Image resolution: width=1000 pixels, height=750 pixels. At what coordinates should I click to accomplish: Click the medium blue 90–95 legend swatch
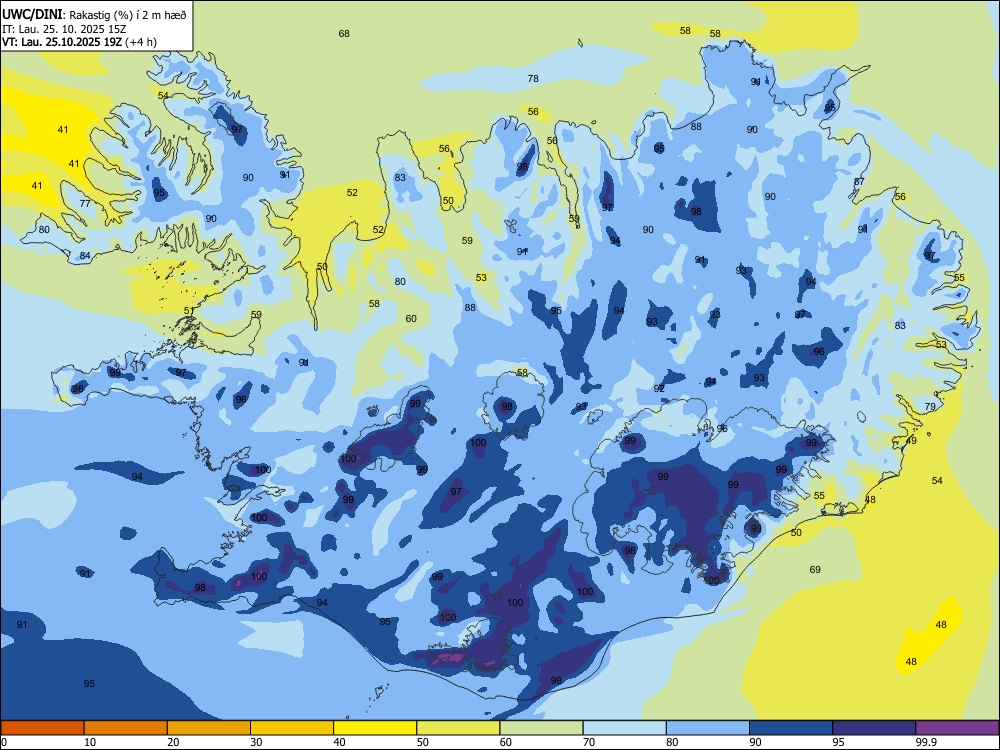click(791, 728)
